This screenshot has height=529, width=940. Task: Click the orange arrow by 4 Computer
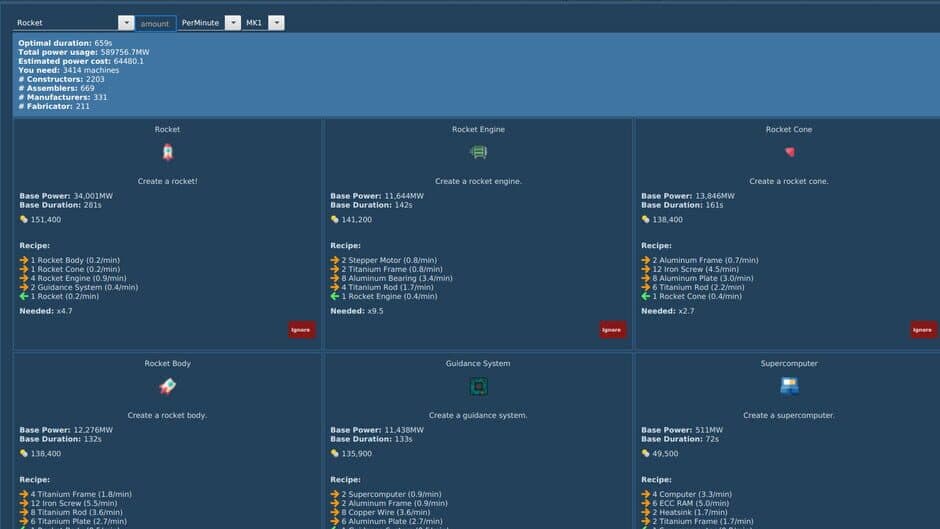coord(646,494)
